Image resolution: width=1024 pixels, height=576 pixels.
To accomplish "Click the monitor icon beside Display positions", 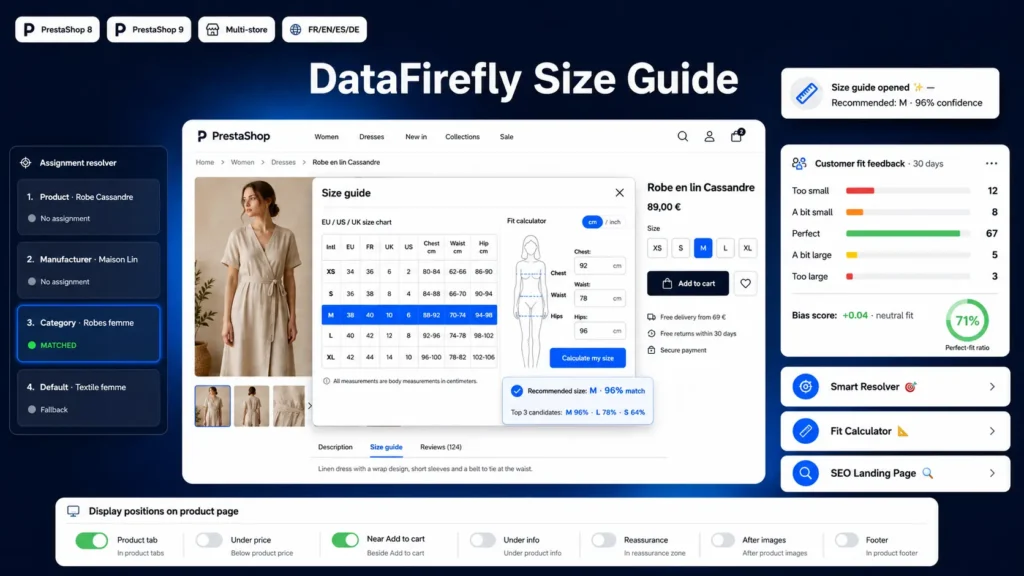I will (73, 511).
